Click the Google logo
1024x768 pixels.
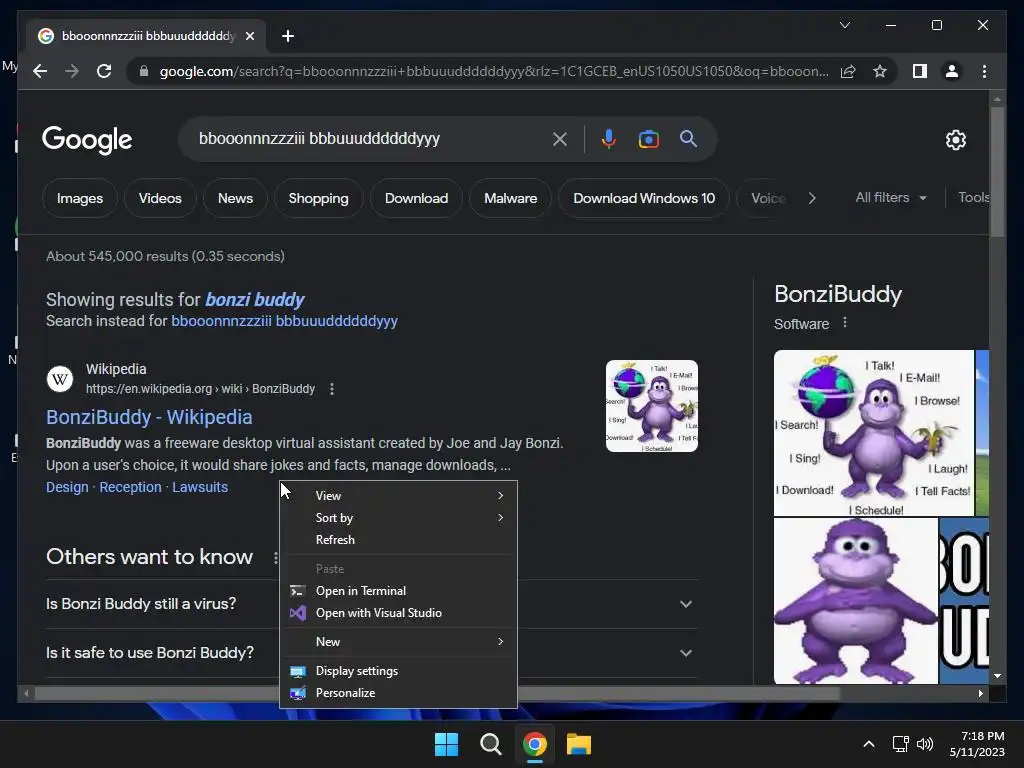(87, 140)
